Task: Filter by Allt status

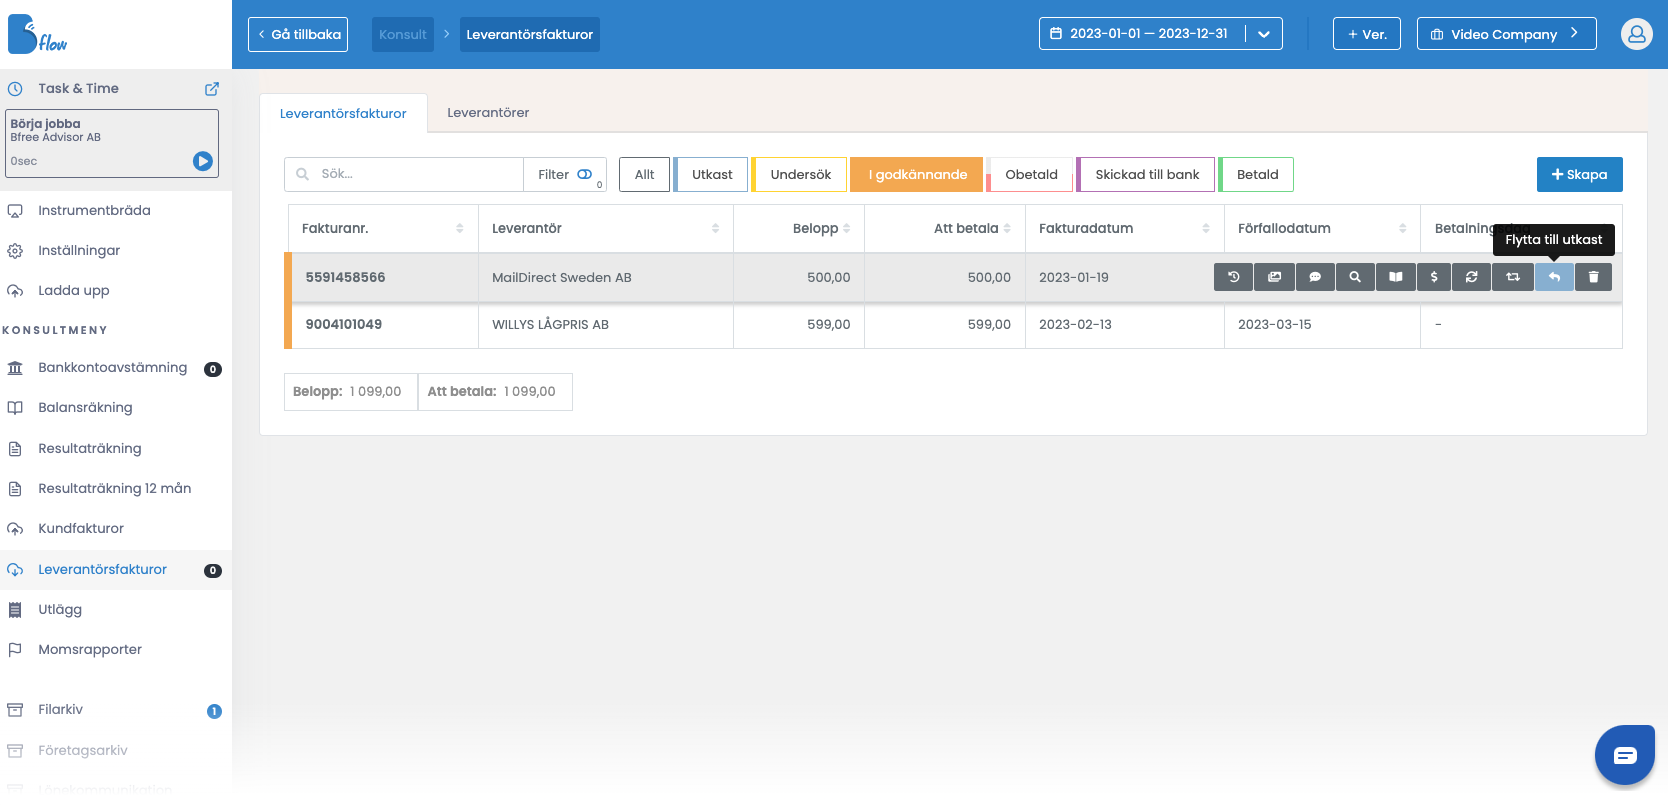Action: pos(644,174)
